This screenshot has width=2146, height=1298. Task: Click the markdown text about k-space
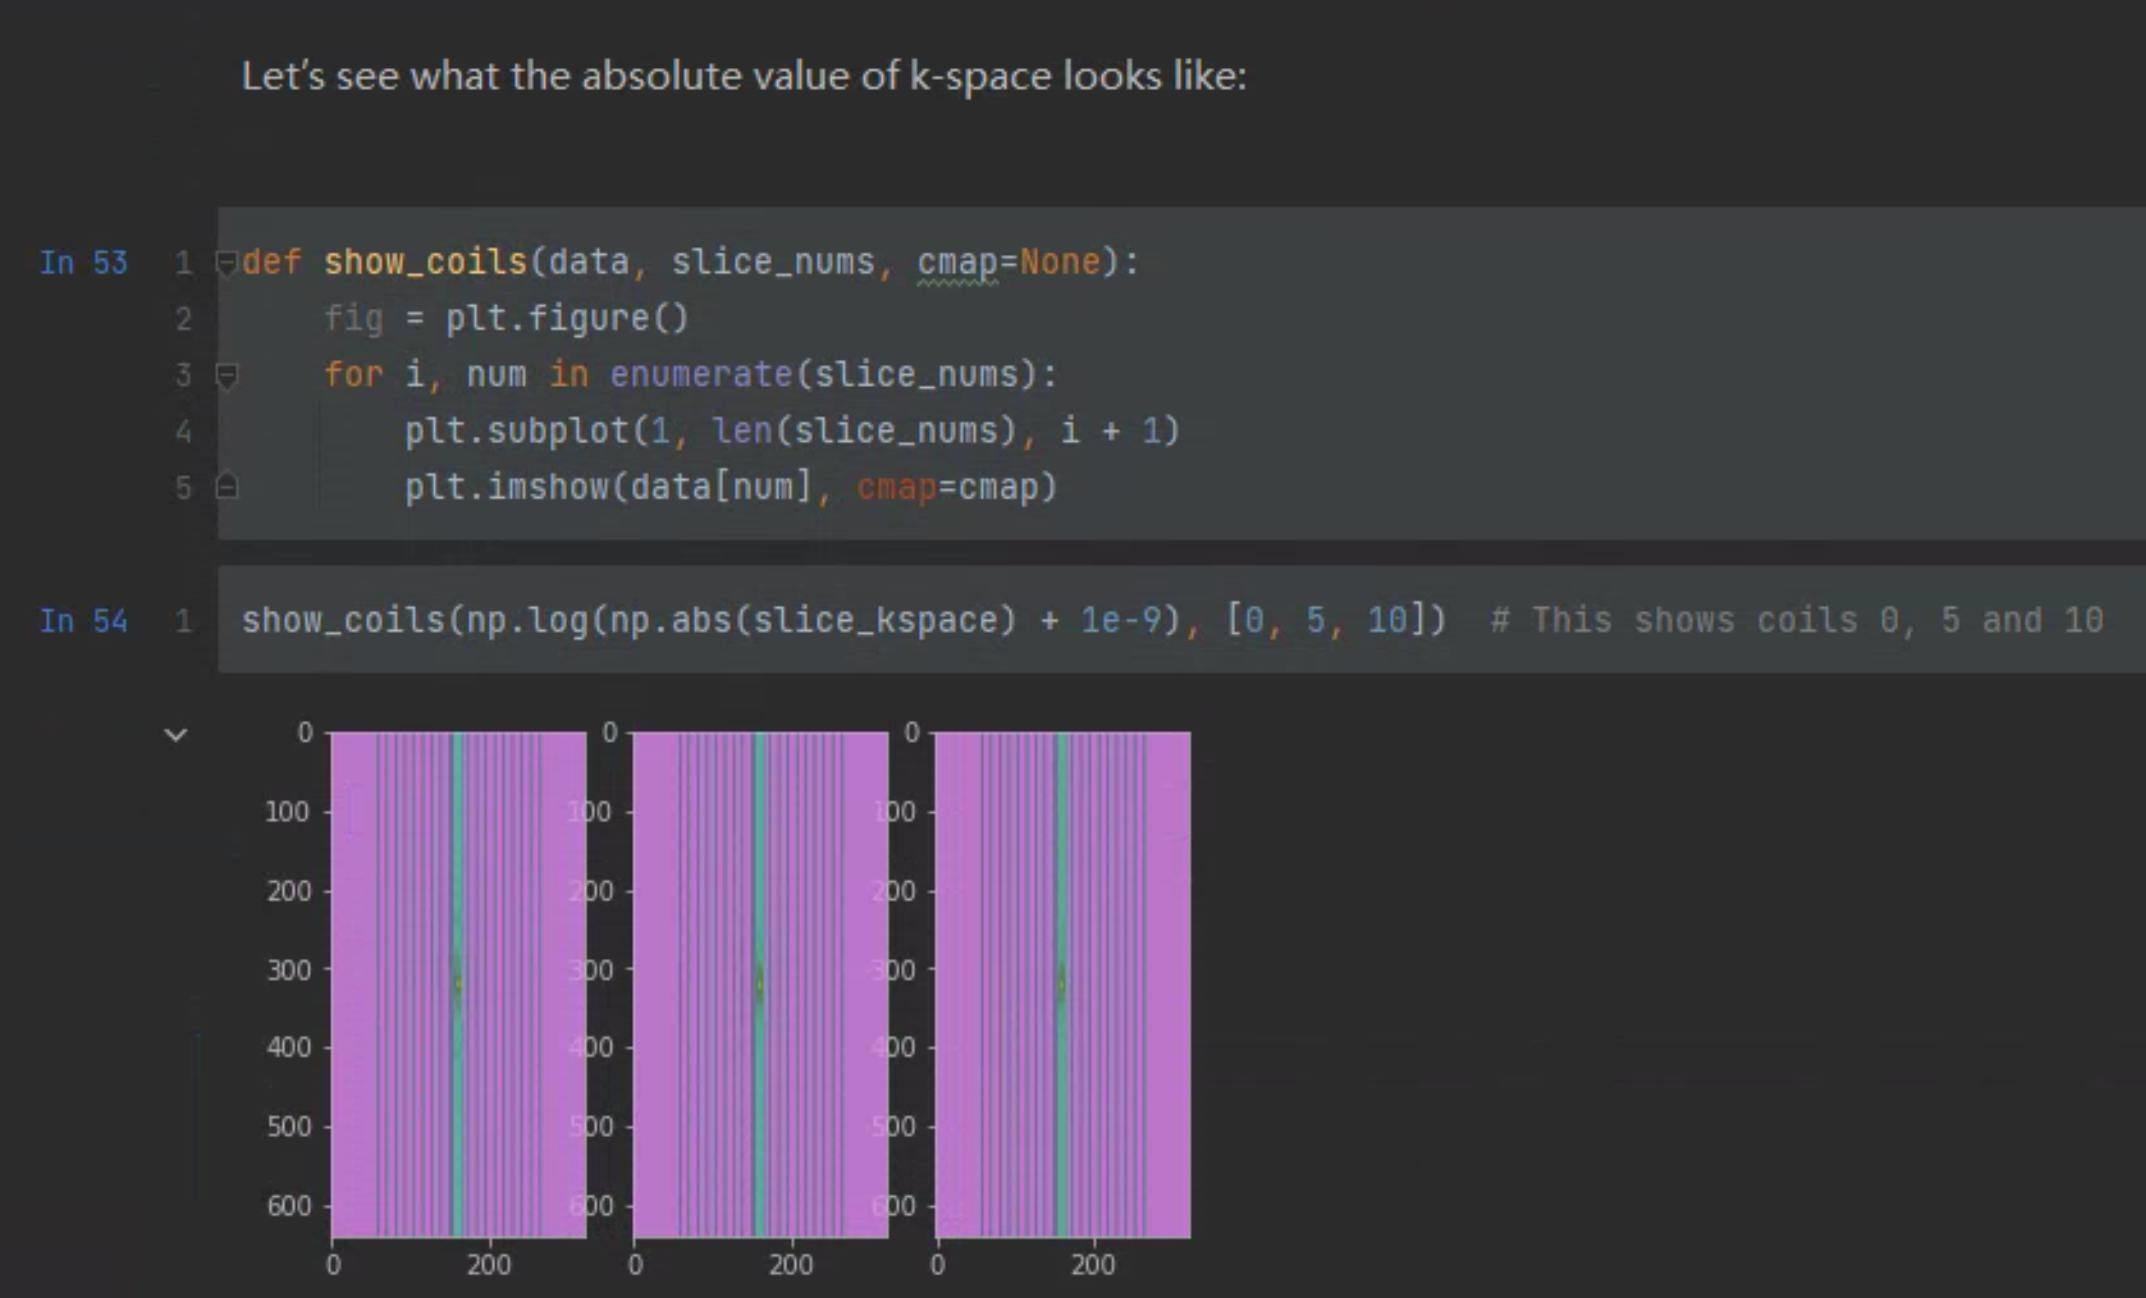744,76
